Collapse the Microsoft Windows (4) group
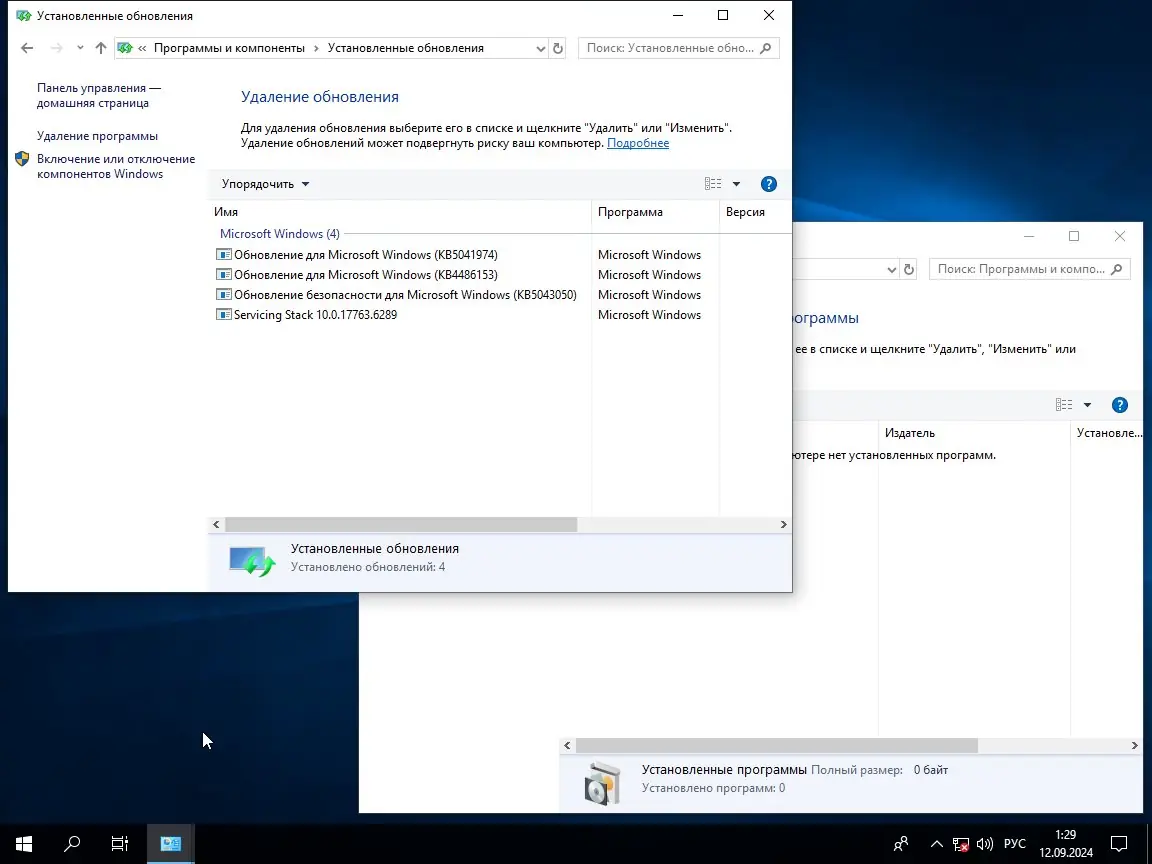 (x=279, y=234)
